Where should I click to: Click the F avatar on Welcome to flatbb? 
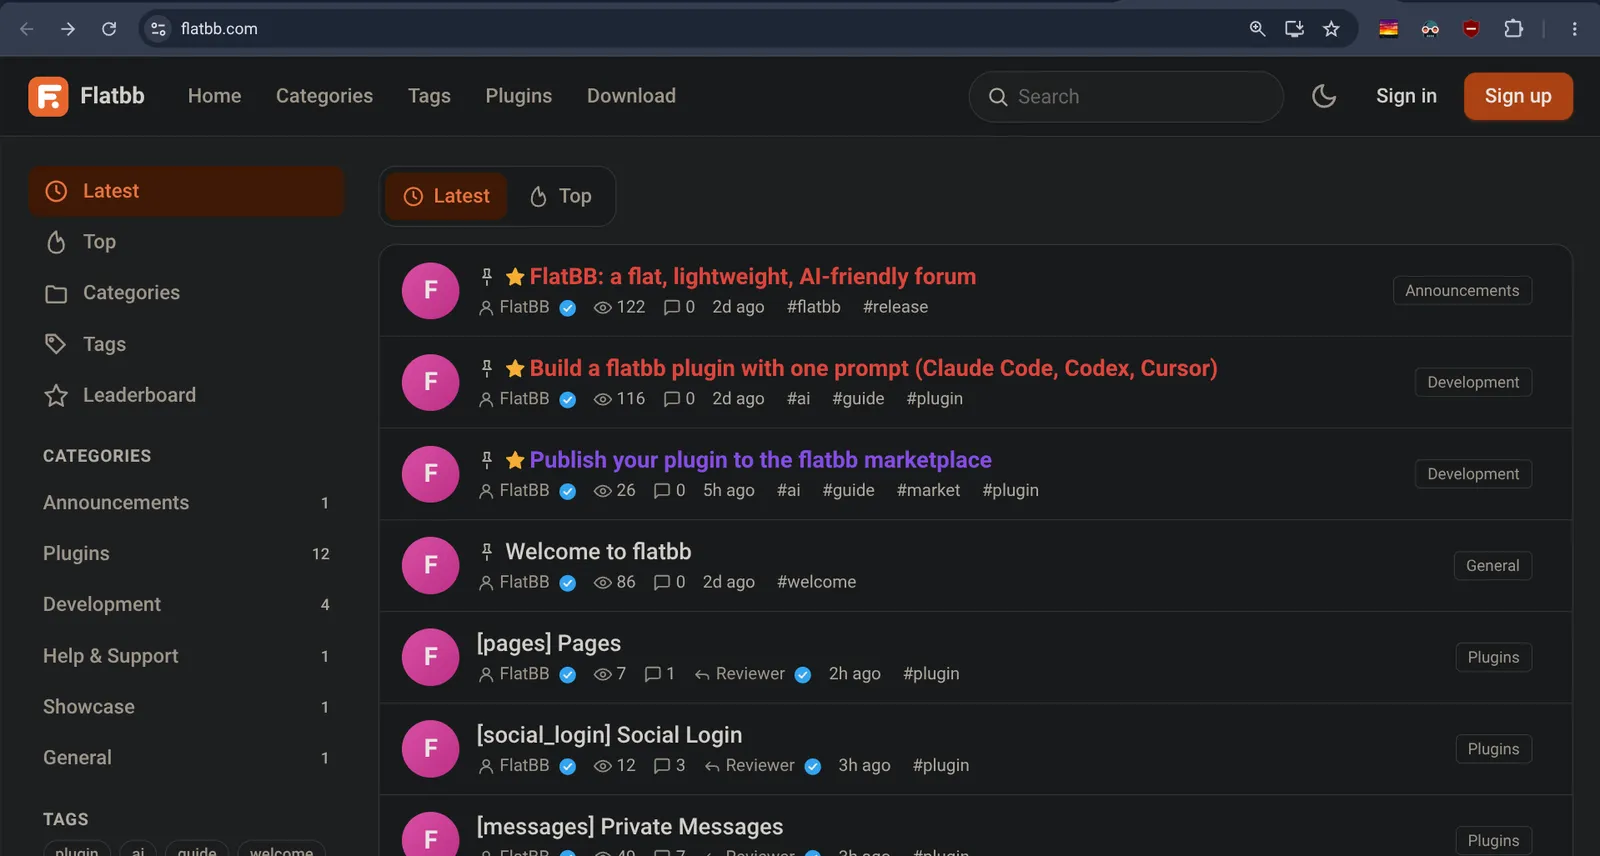click(430, 565)
